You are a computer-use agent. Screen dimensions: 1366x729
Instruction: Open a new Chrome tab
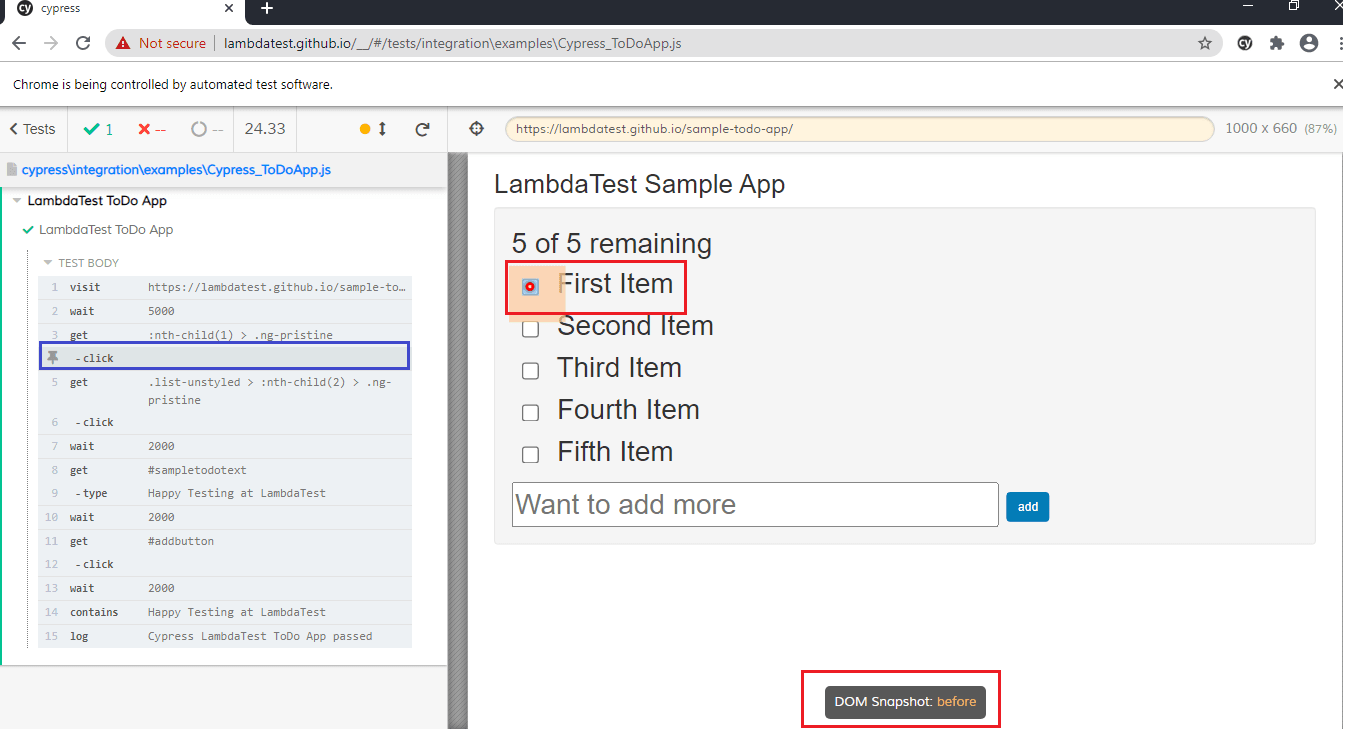267,9
